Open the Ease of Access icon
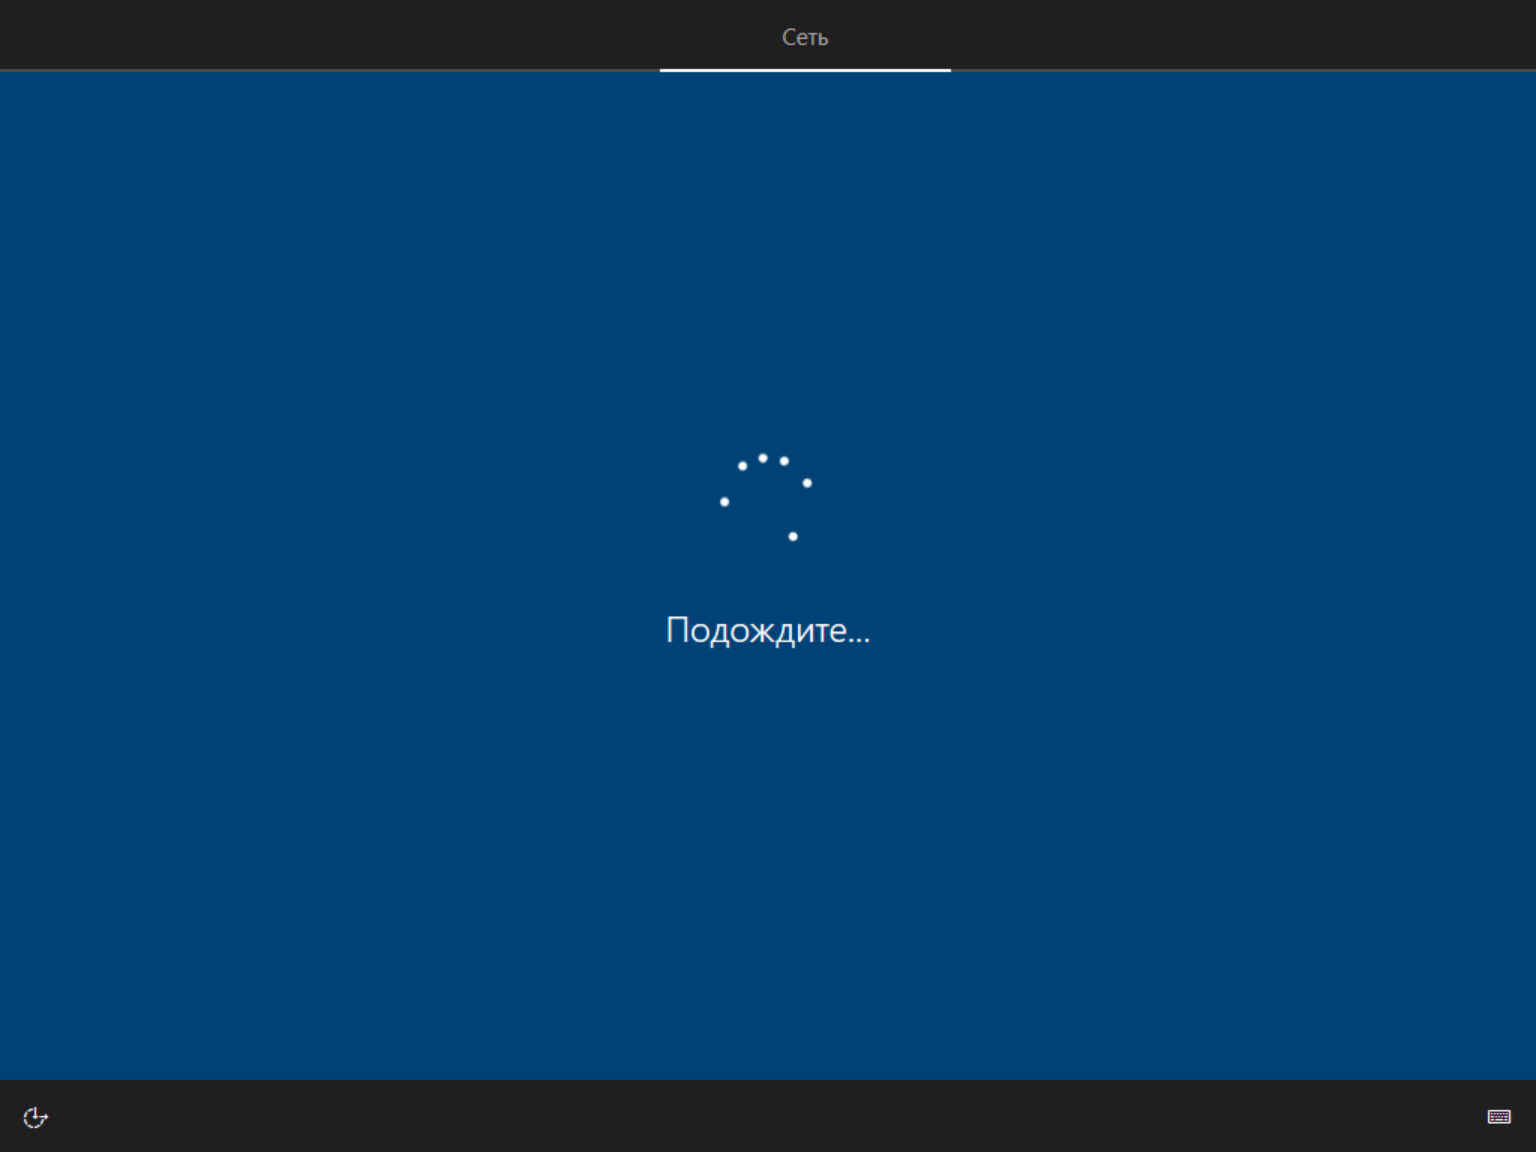The image size is (1536, 1152). (35, 1117)
